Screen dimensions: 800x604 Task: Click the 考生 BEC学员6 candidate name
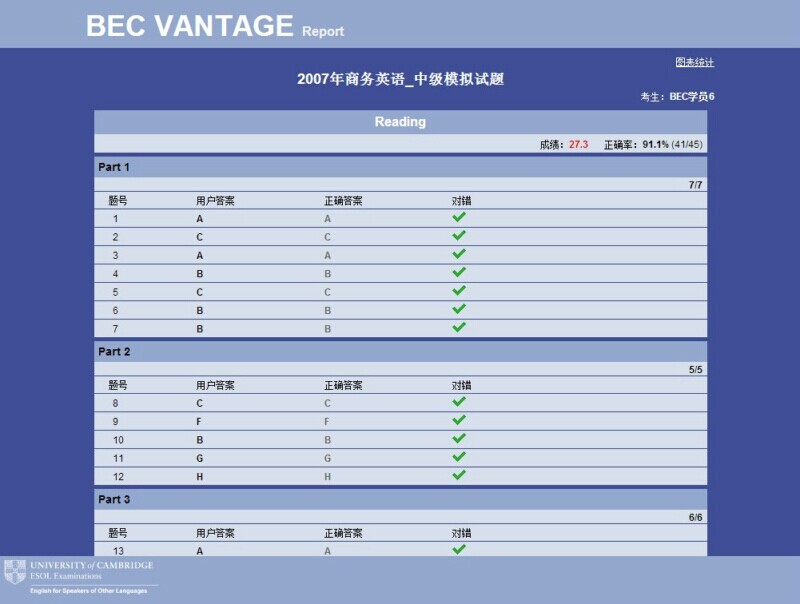pos(677,97)
